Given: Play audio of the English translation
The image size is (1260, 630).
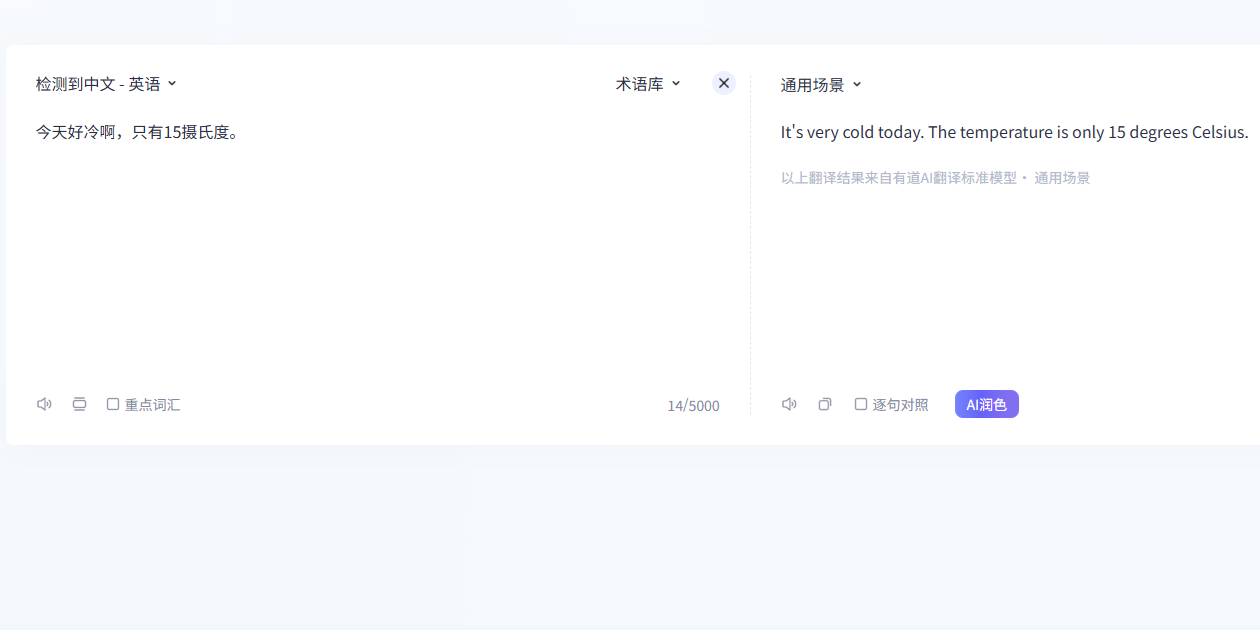Looking at the screenshot, I should click(x=789, y=404).
